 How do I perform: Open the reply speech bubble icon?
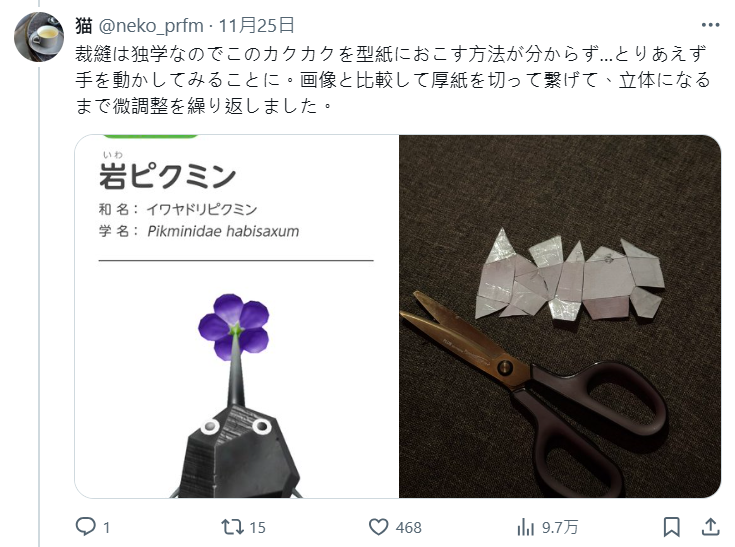[x=85, y=526]
